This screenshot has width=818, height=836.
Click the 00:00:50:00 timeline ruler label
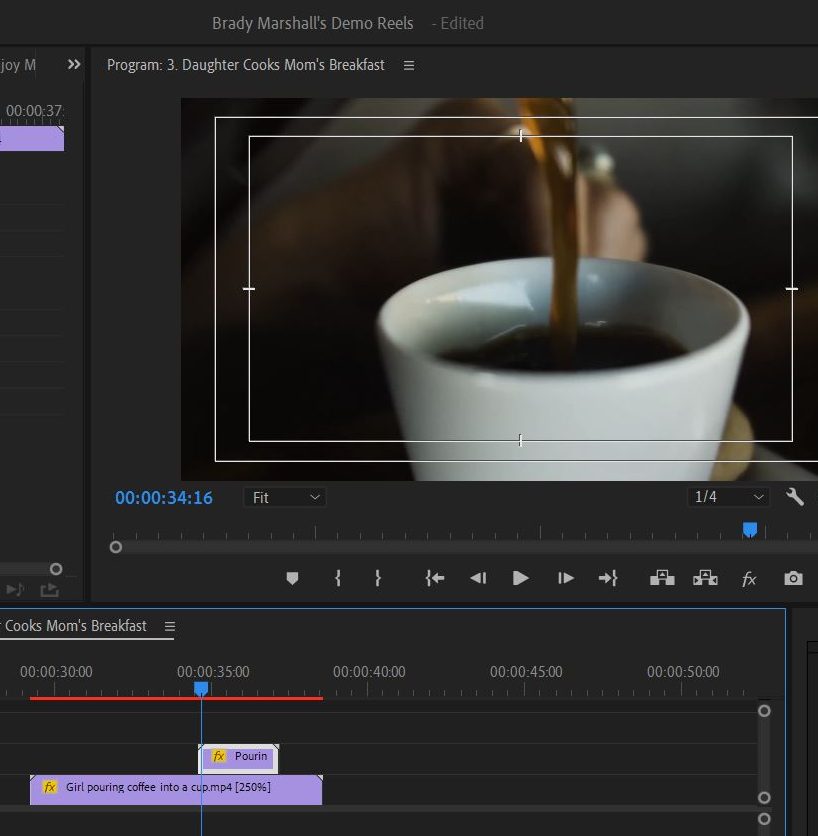click(x=683, y=672)
